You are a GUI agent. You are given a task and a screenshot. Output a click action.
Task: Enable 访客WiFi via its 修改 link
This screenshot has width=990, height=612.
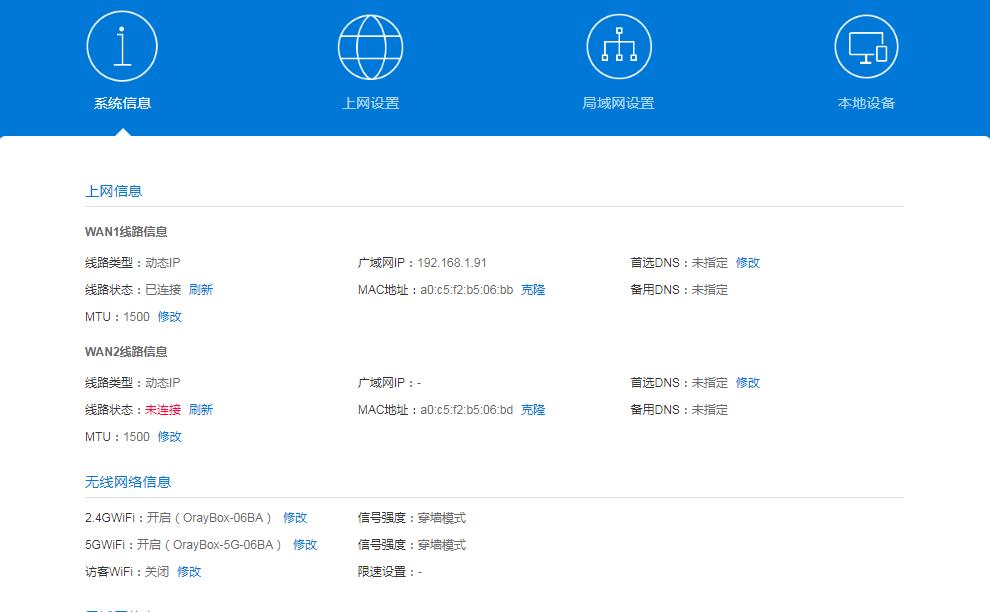tap(189, 571)
